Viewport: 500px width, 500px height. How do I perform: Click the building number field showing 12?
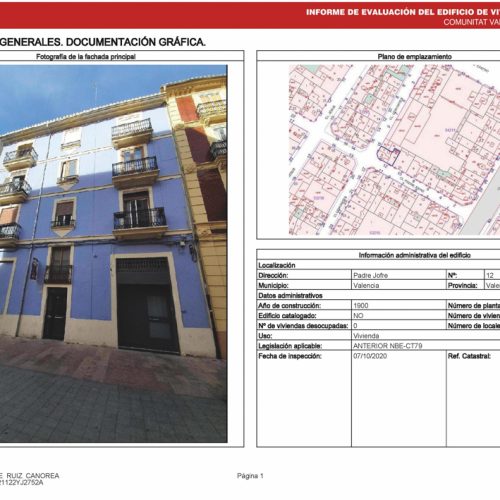pyautogui.click(x=492, y=275)
